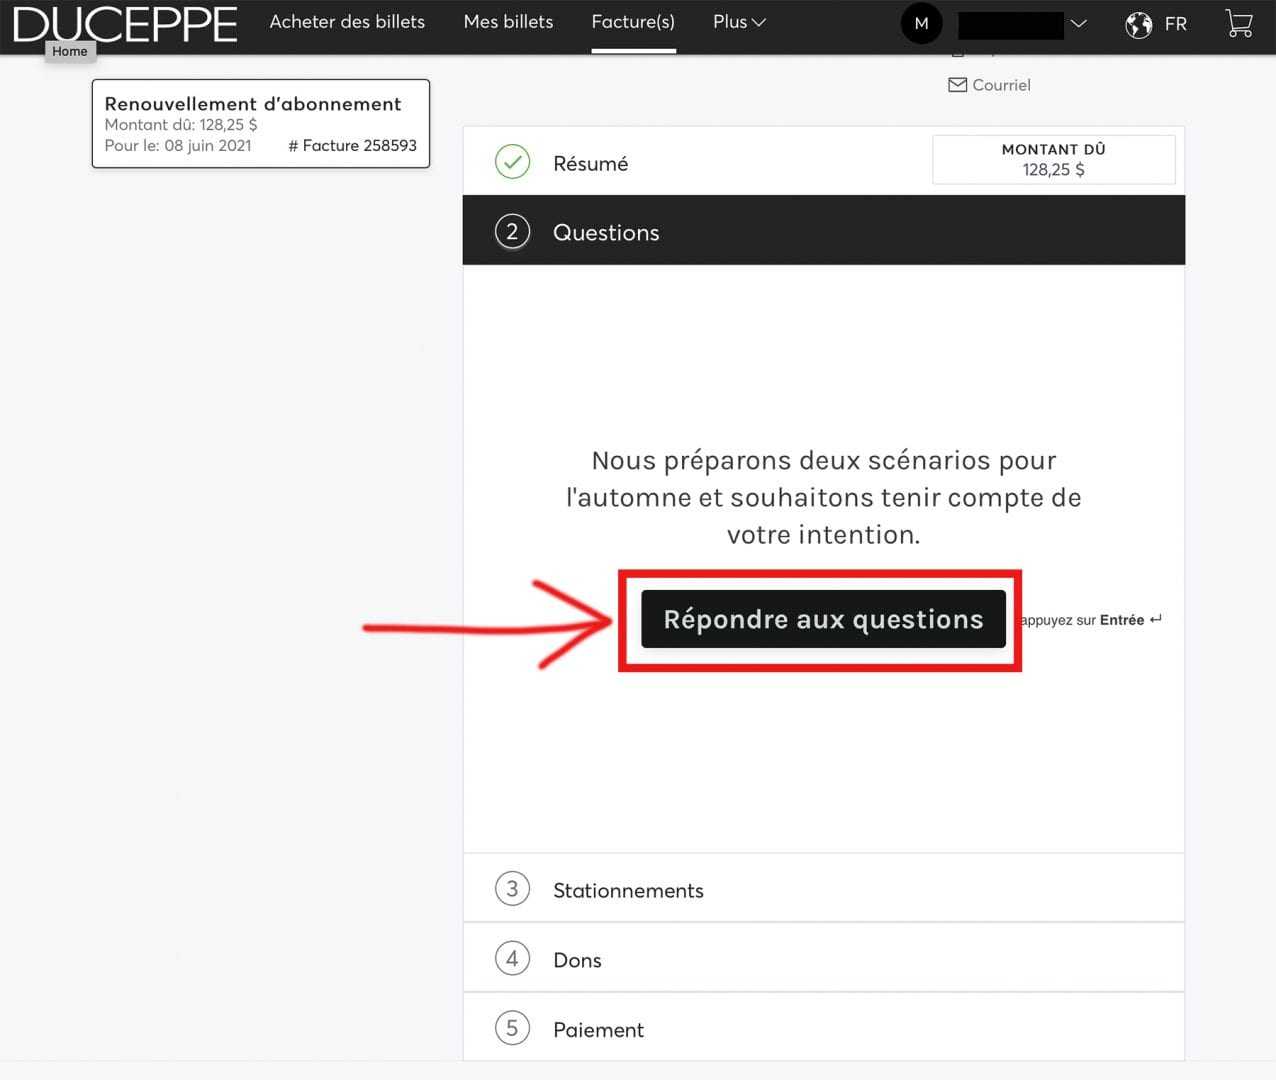
Task: Click the Répondre aux questions button
Action: [x=823, y=620]
